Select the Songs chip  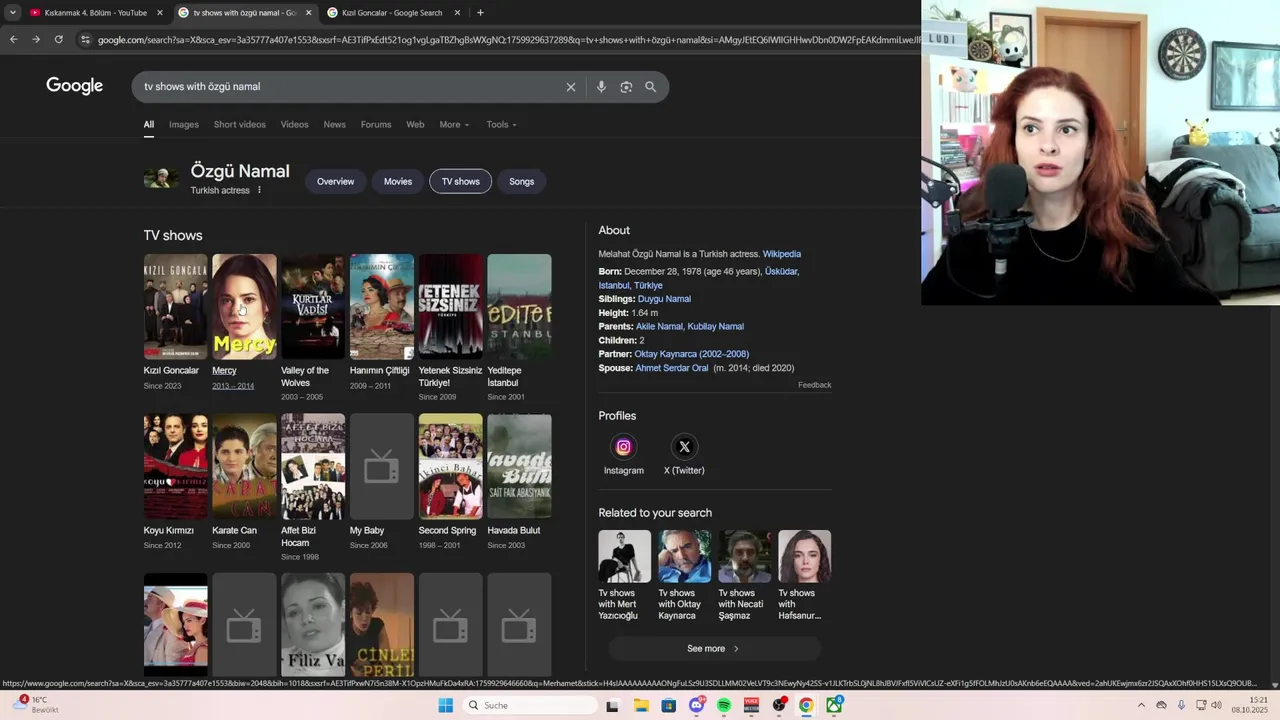click(521, 182)
